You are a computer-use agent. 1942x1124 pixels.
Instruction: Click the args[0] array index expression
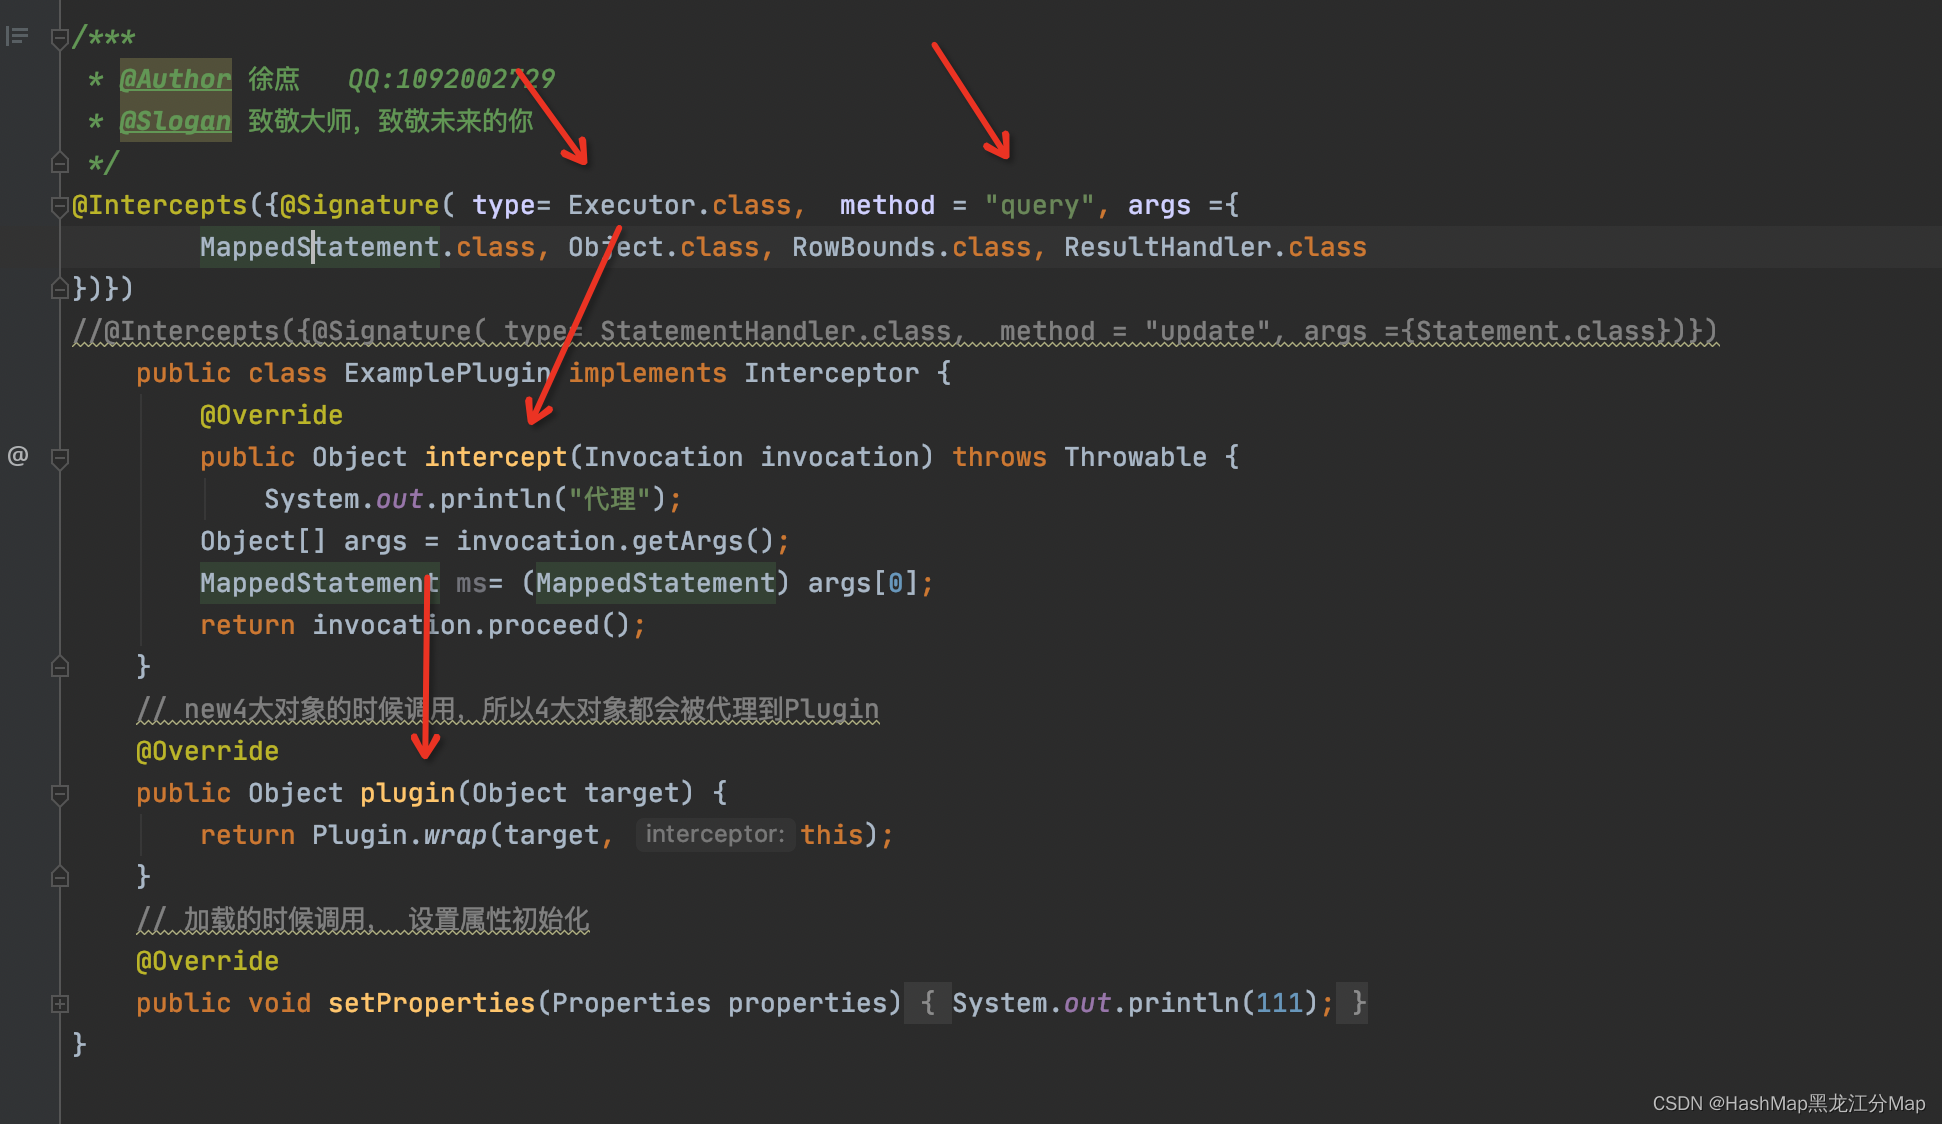[863, 583]
